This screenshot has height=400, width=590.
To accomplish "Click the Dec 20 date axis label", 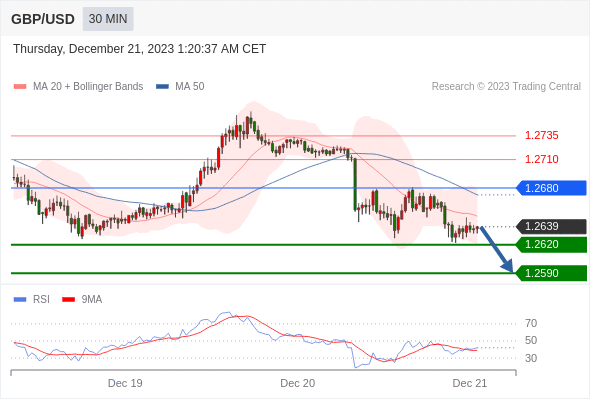I will [x=298, y=383].
